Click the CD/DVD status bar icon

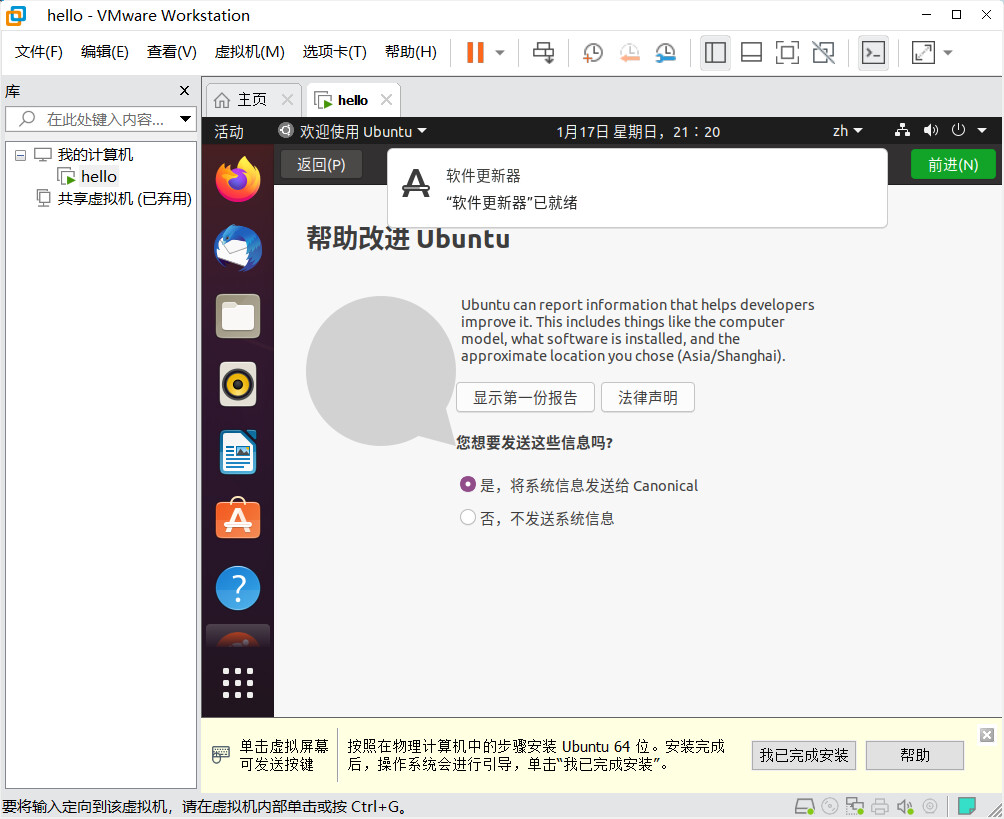tap(830, 806)
